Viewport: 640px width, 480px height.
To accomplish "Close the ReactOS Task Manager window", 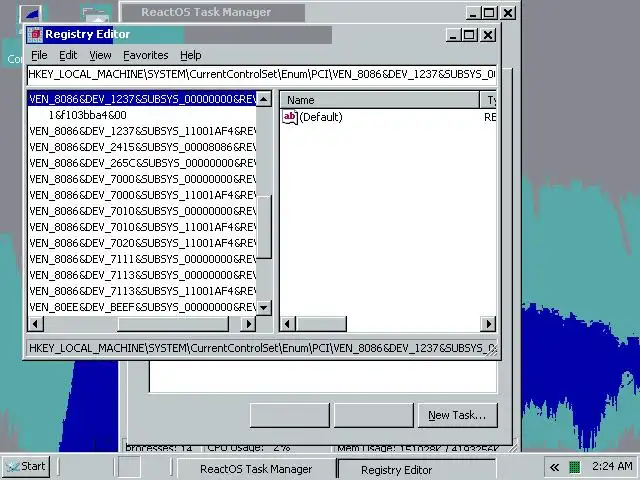I will pyautogui.click(x=508, y=13).
